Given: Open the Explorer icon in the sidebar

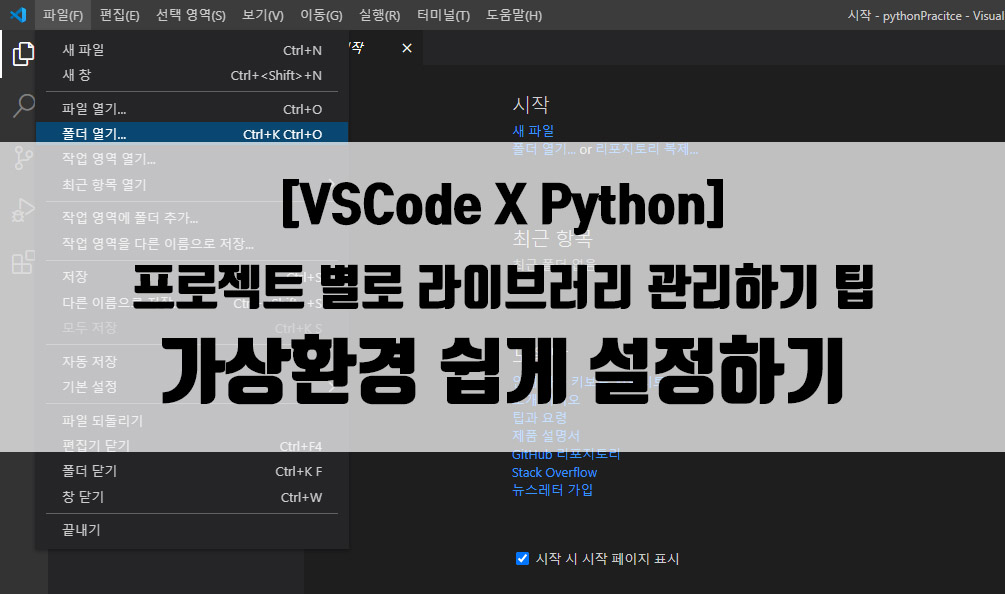Looking at the screenshot, I should [22, 54].
